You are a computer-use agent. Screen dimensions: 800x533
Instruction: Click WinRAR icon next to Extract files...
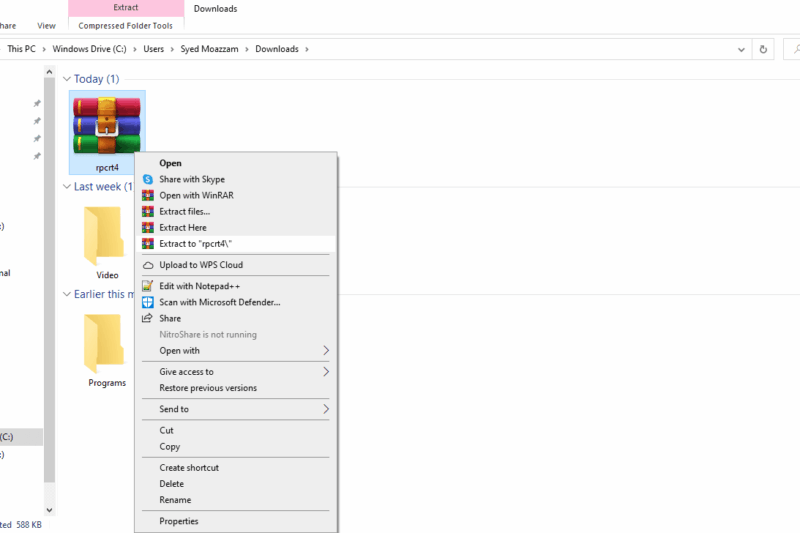[147, 212]
